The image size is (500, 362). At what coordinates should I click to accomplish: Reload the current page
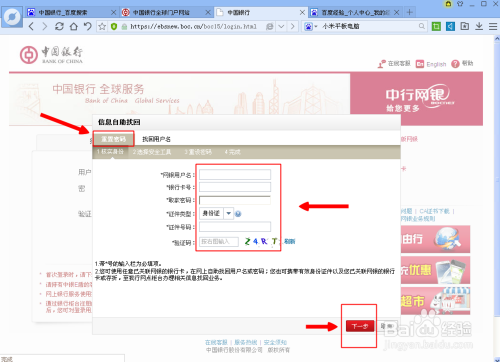pos(59,26)
